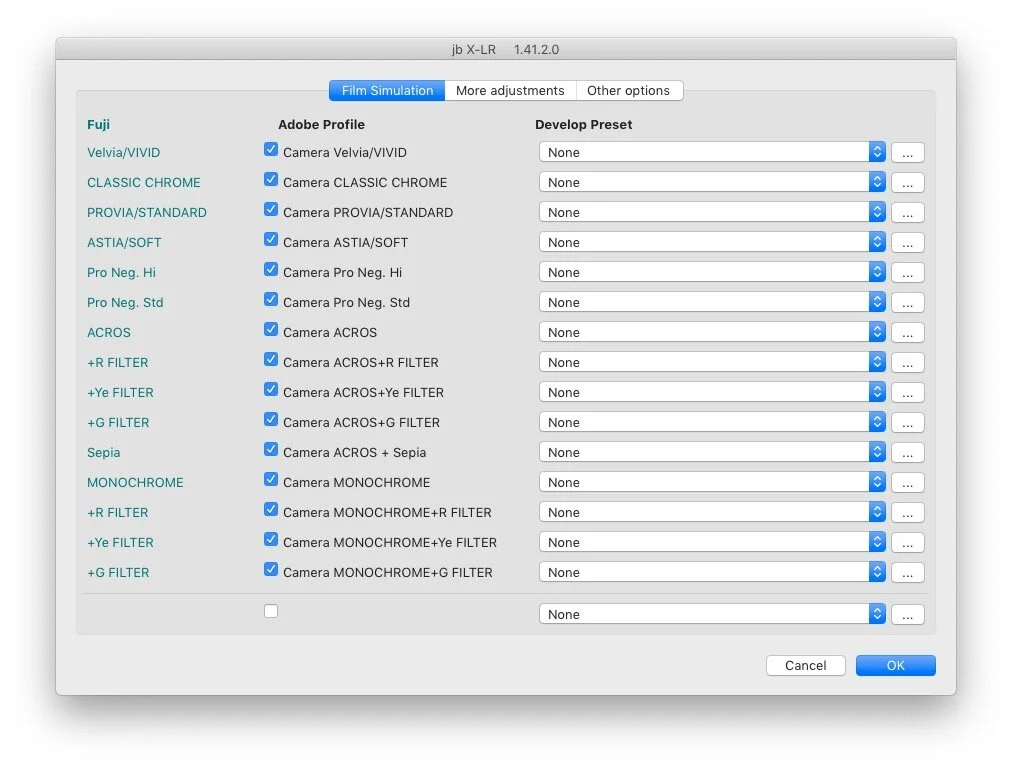Check the empty unlabeled bottom checkbox

[271, 611]
